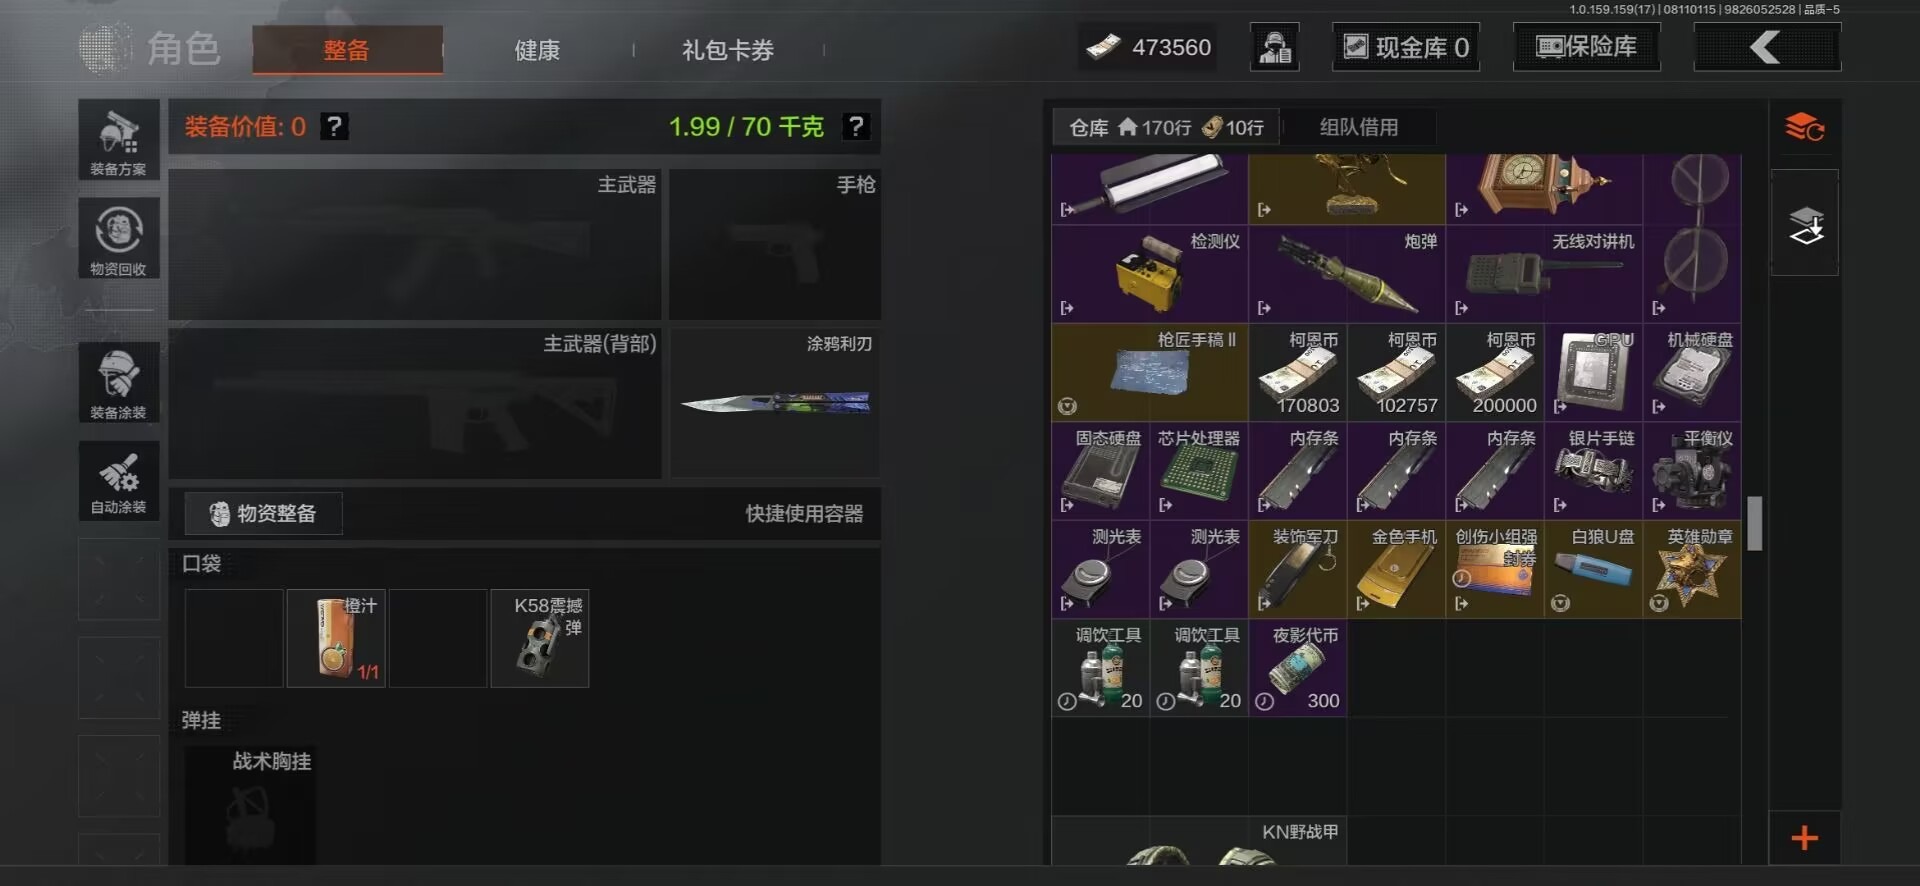Click the 自动涂装 auto-paint icon

[119, 481]
